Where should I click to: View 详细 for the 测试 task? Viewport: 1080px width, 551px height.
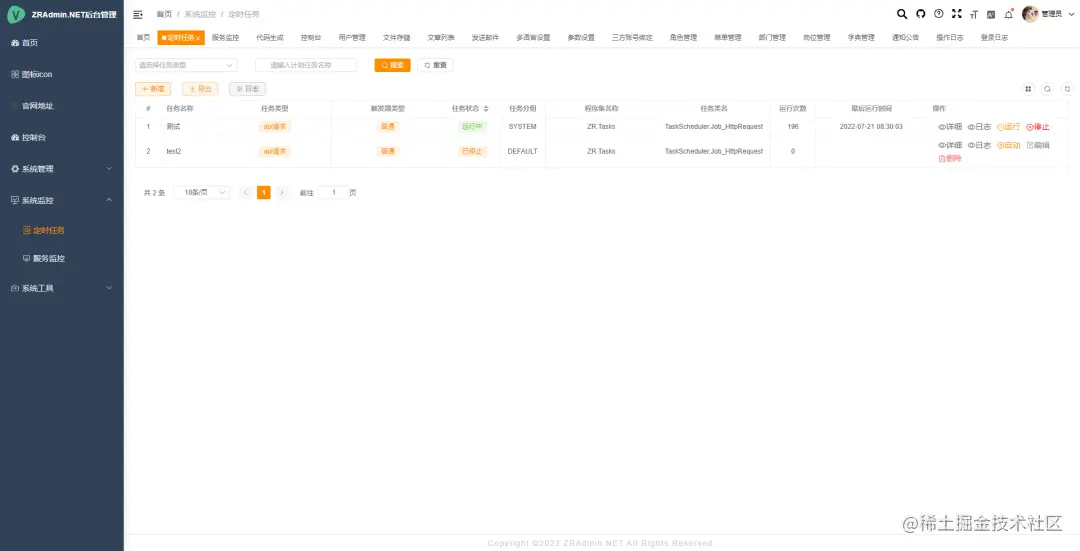tap(950, 127)
